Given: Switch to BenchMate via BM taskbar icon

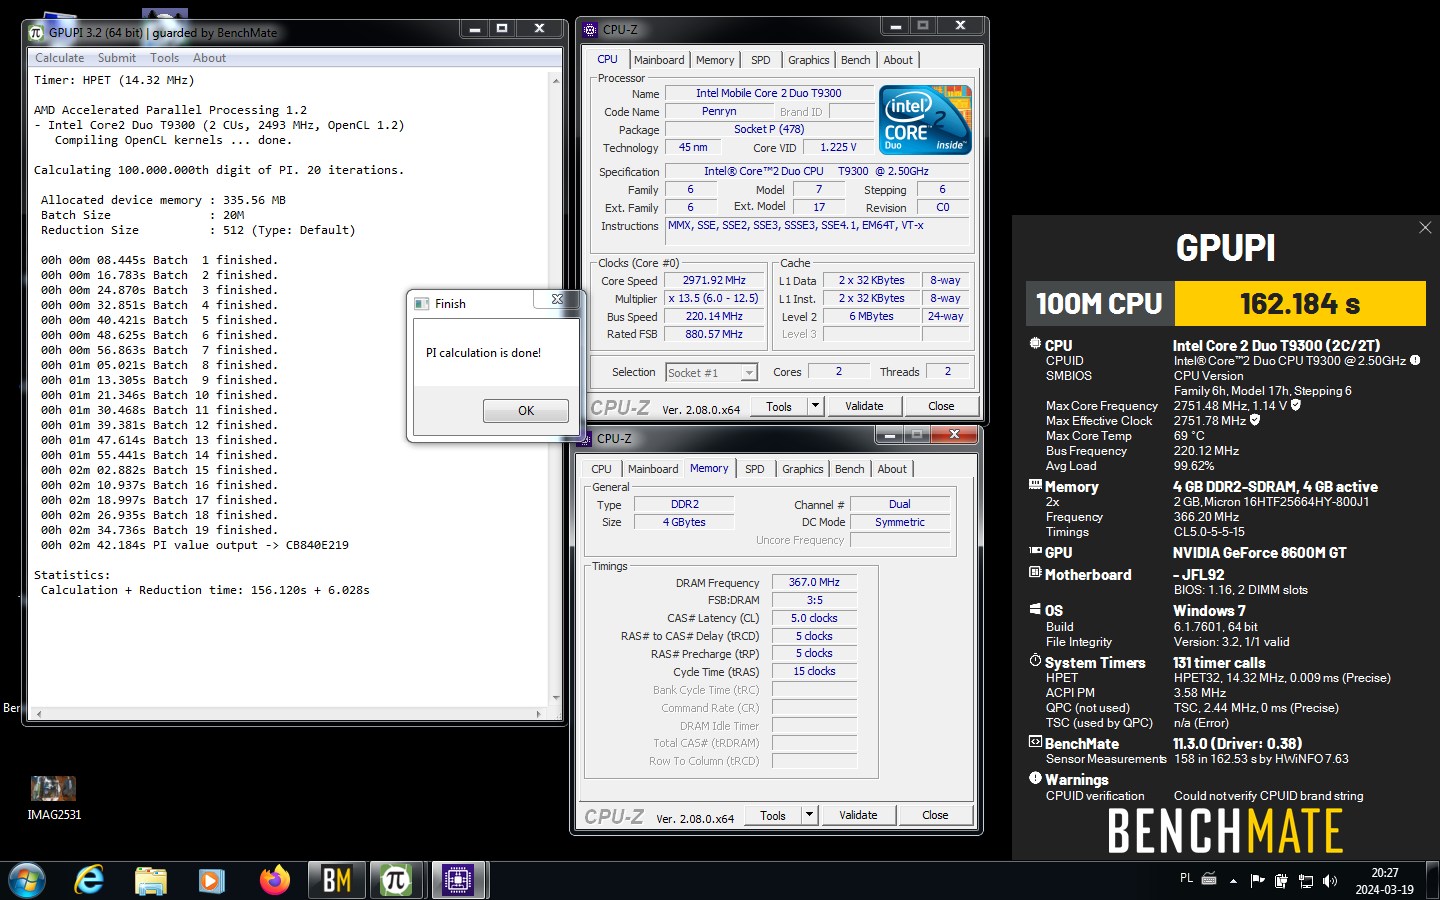Looking at the screenshot, I should (336, 880).
